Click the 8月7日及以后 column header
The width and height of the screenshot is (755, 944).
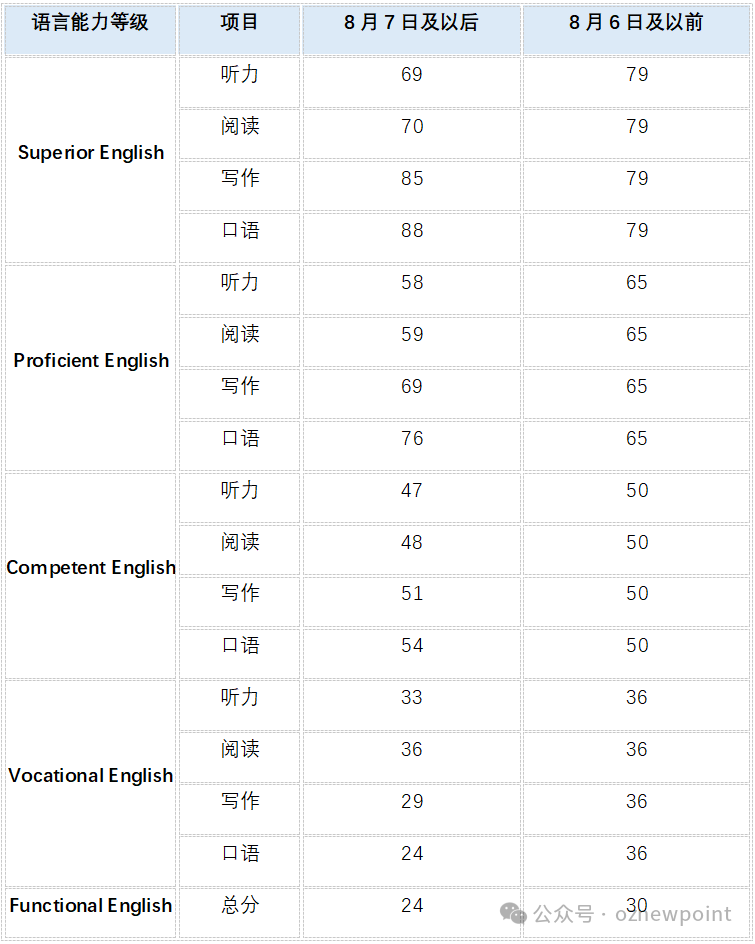[411, 30]
